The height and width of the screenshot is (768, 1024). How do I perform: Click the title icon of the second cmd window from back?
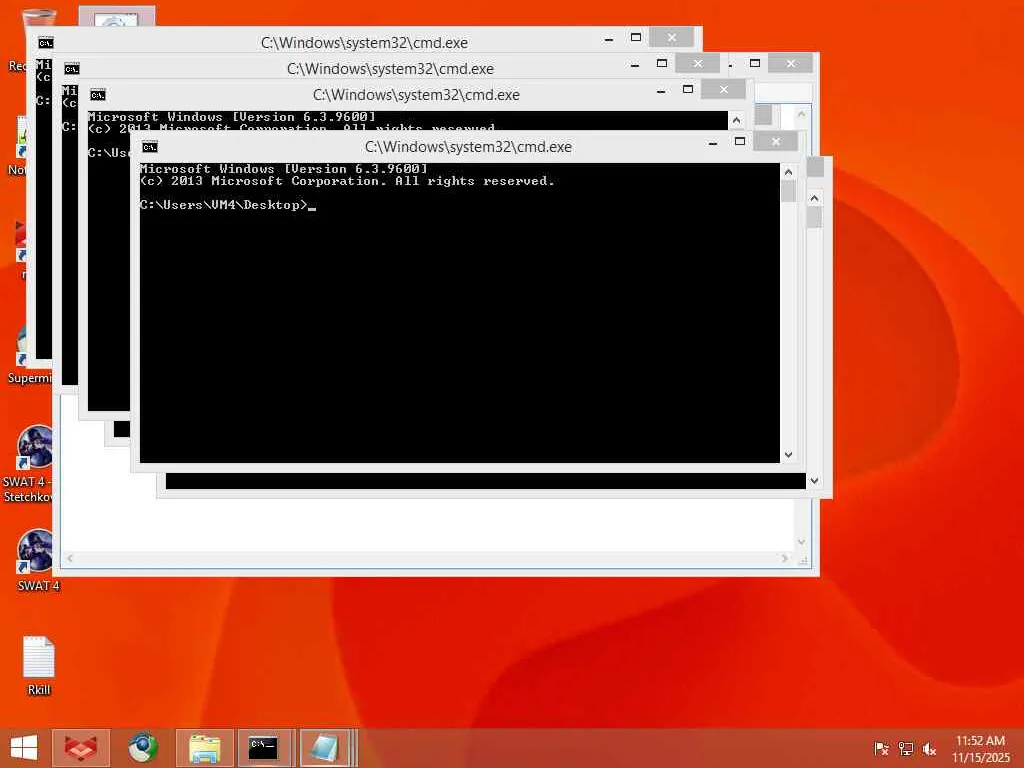click(x=71, y=69)
